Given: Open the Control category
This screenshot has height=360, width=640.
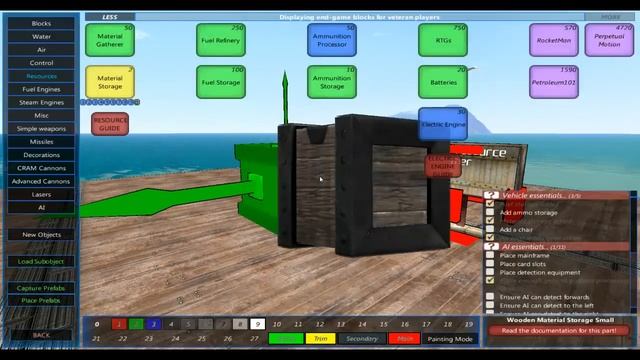Looking at the screenshot, I should pyautogui.click(x=41, y=63).
